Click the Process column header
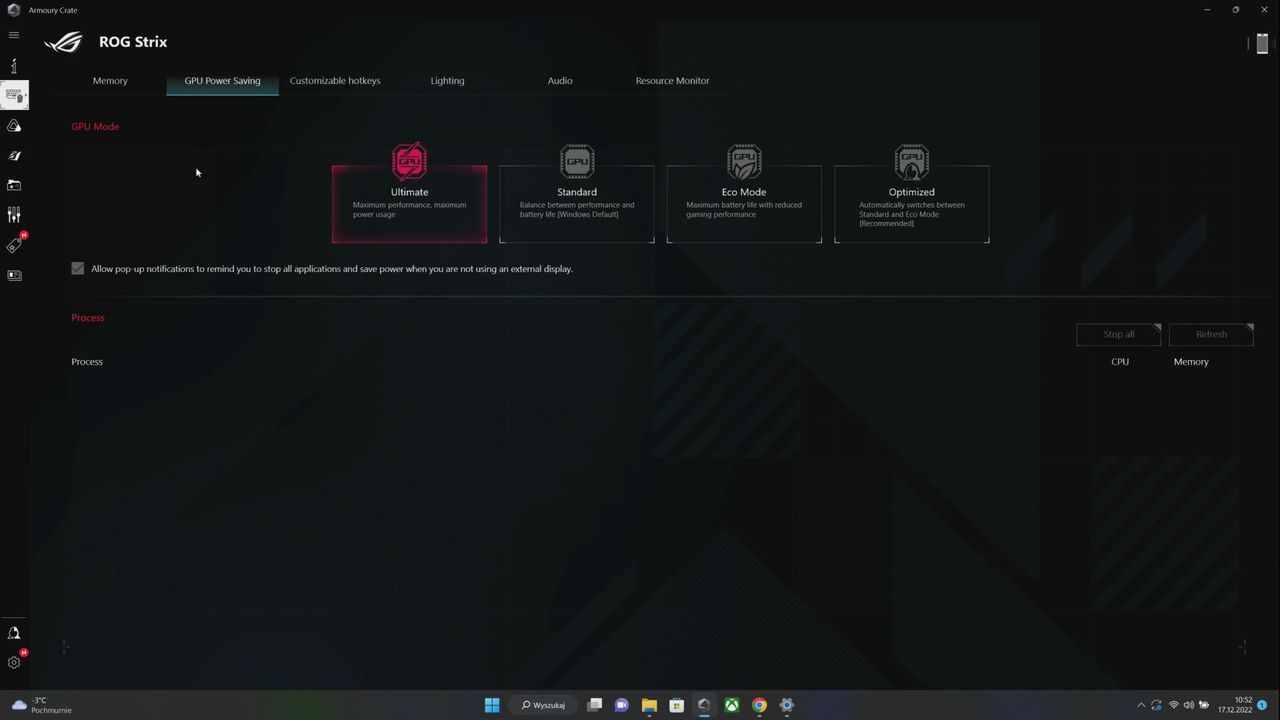This screenshot has height=720, width=1280. pyautogui.click(x=87, y=362)
